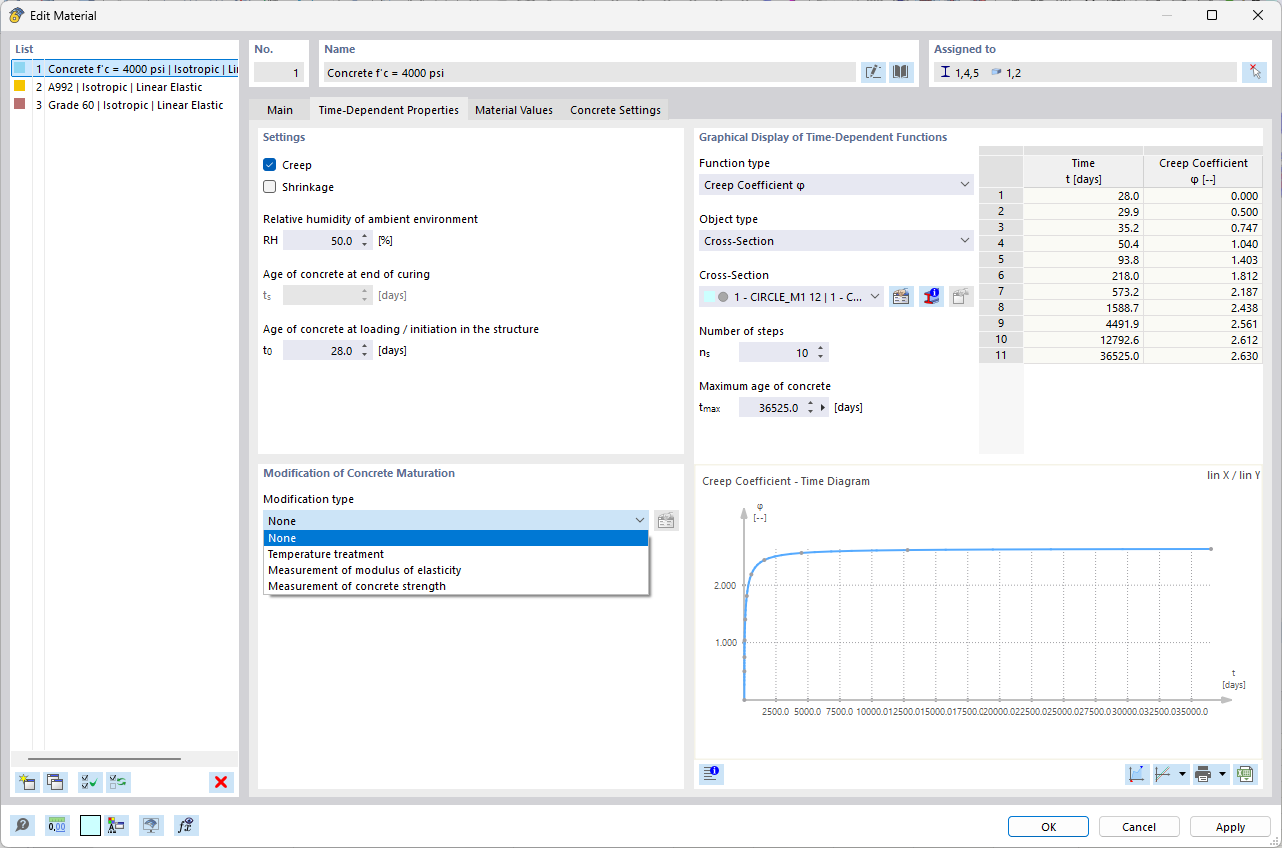The width and height of the screenshot is (1282, 848).
Task: Click the edit name pencil icon
Action: point(873,72)
